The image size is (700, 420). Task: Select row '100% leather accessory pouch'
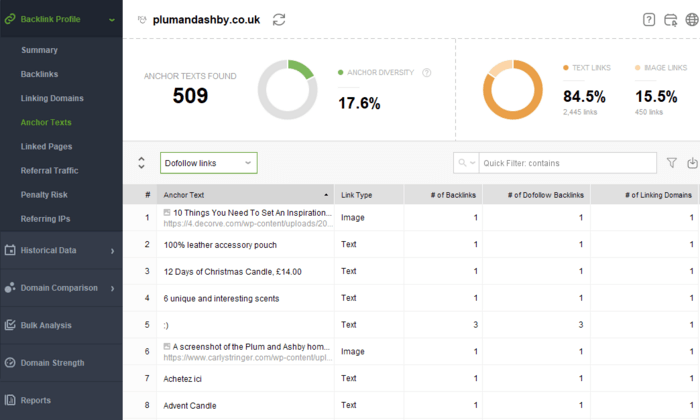pyautogui.click(x=411, y=244)
